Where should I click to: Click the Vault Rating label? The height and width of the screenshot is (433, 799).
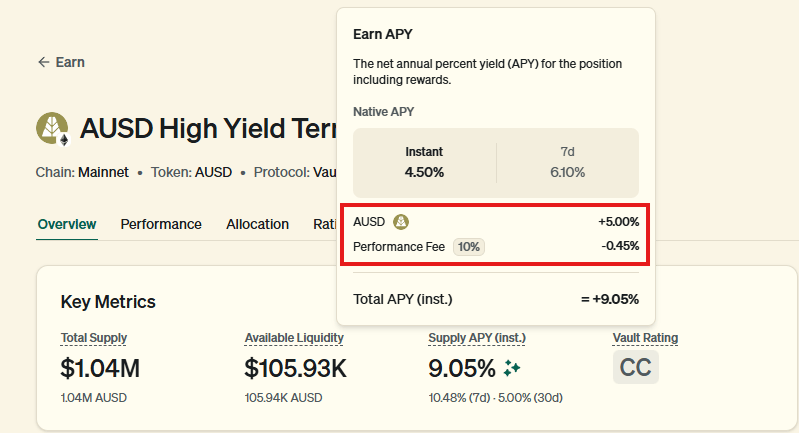tap(645, 338)
